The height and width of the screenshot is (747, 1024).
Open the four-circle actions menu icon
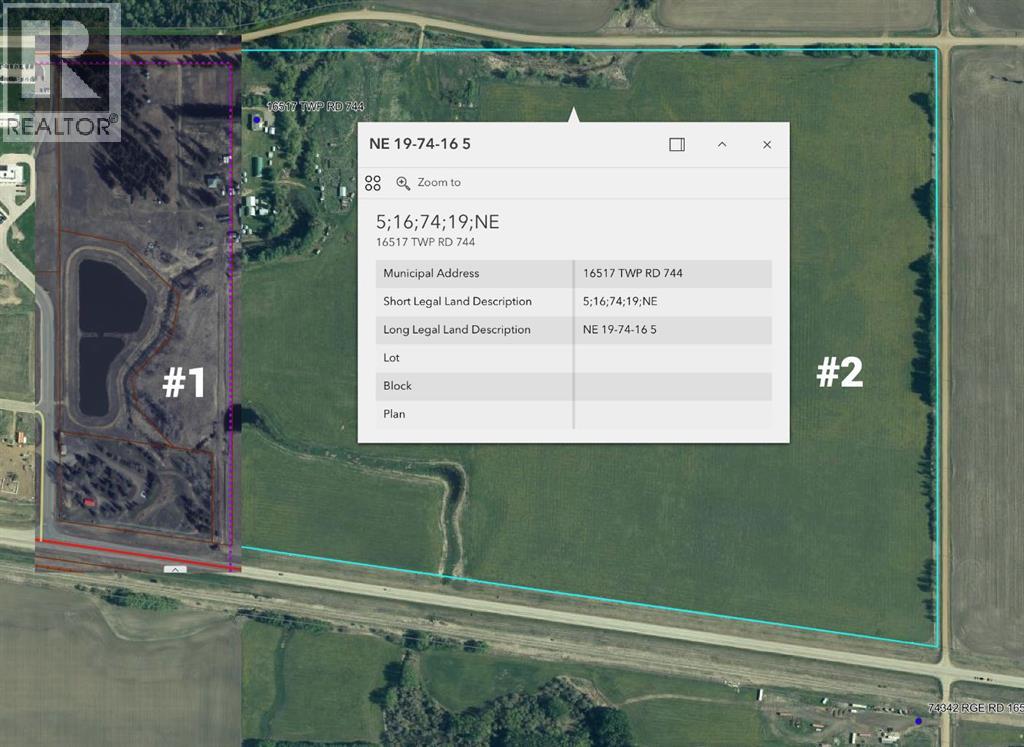373,183
